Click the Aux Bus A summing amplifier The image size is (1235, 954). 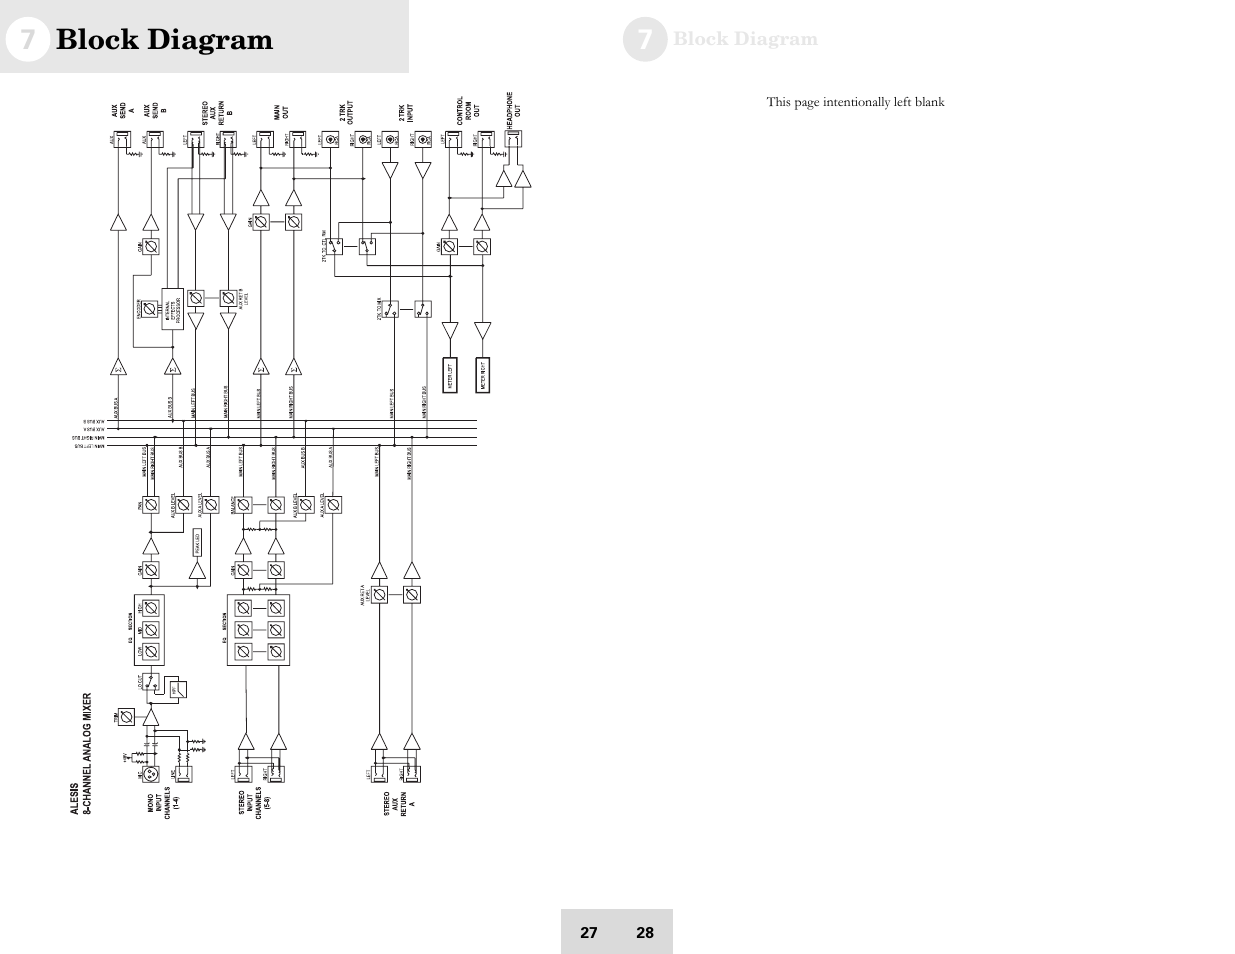coord(119,368)
